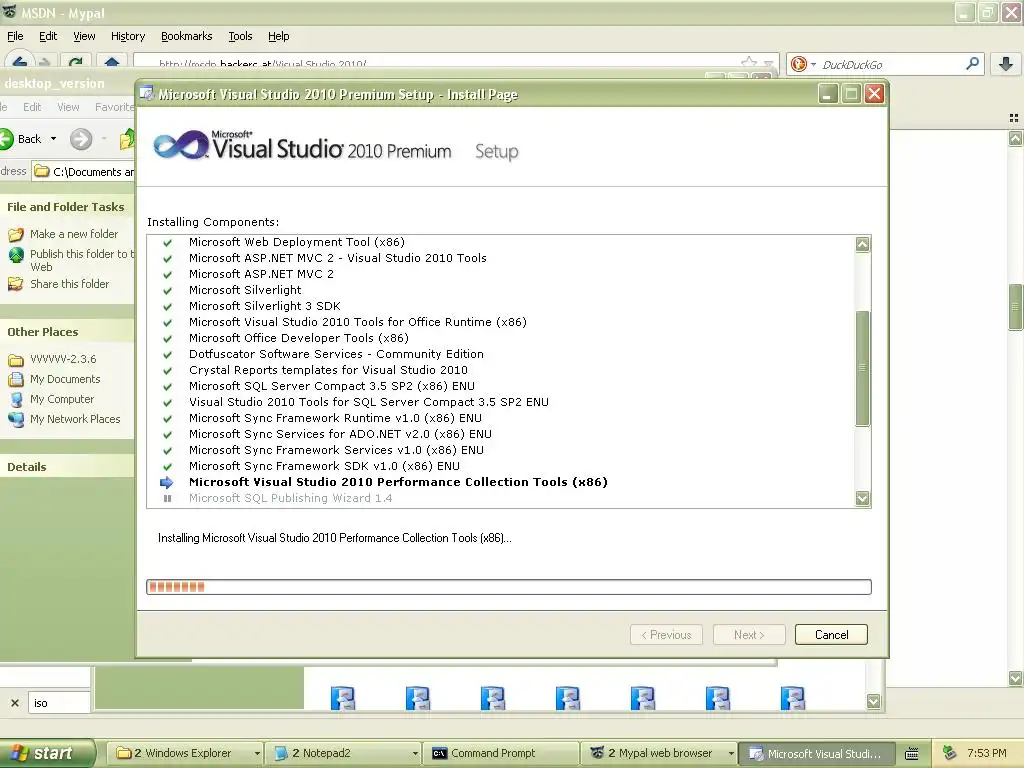
Task: Open Help menu in Mypal browser
Action: pos(278,37)
